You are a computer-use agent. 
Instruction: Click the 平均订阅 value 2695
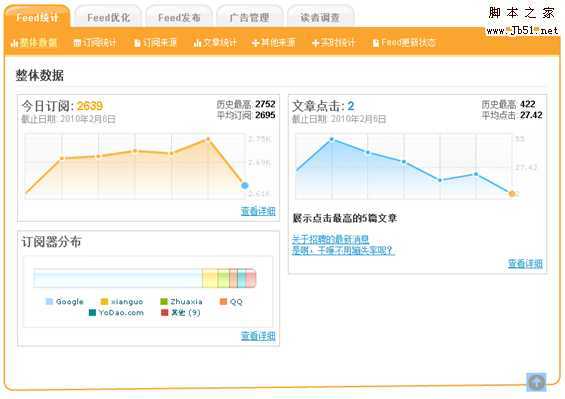pyautogui.click(x=265, y=115)
